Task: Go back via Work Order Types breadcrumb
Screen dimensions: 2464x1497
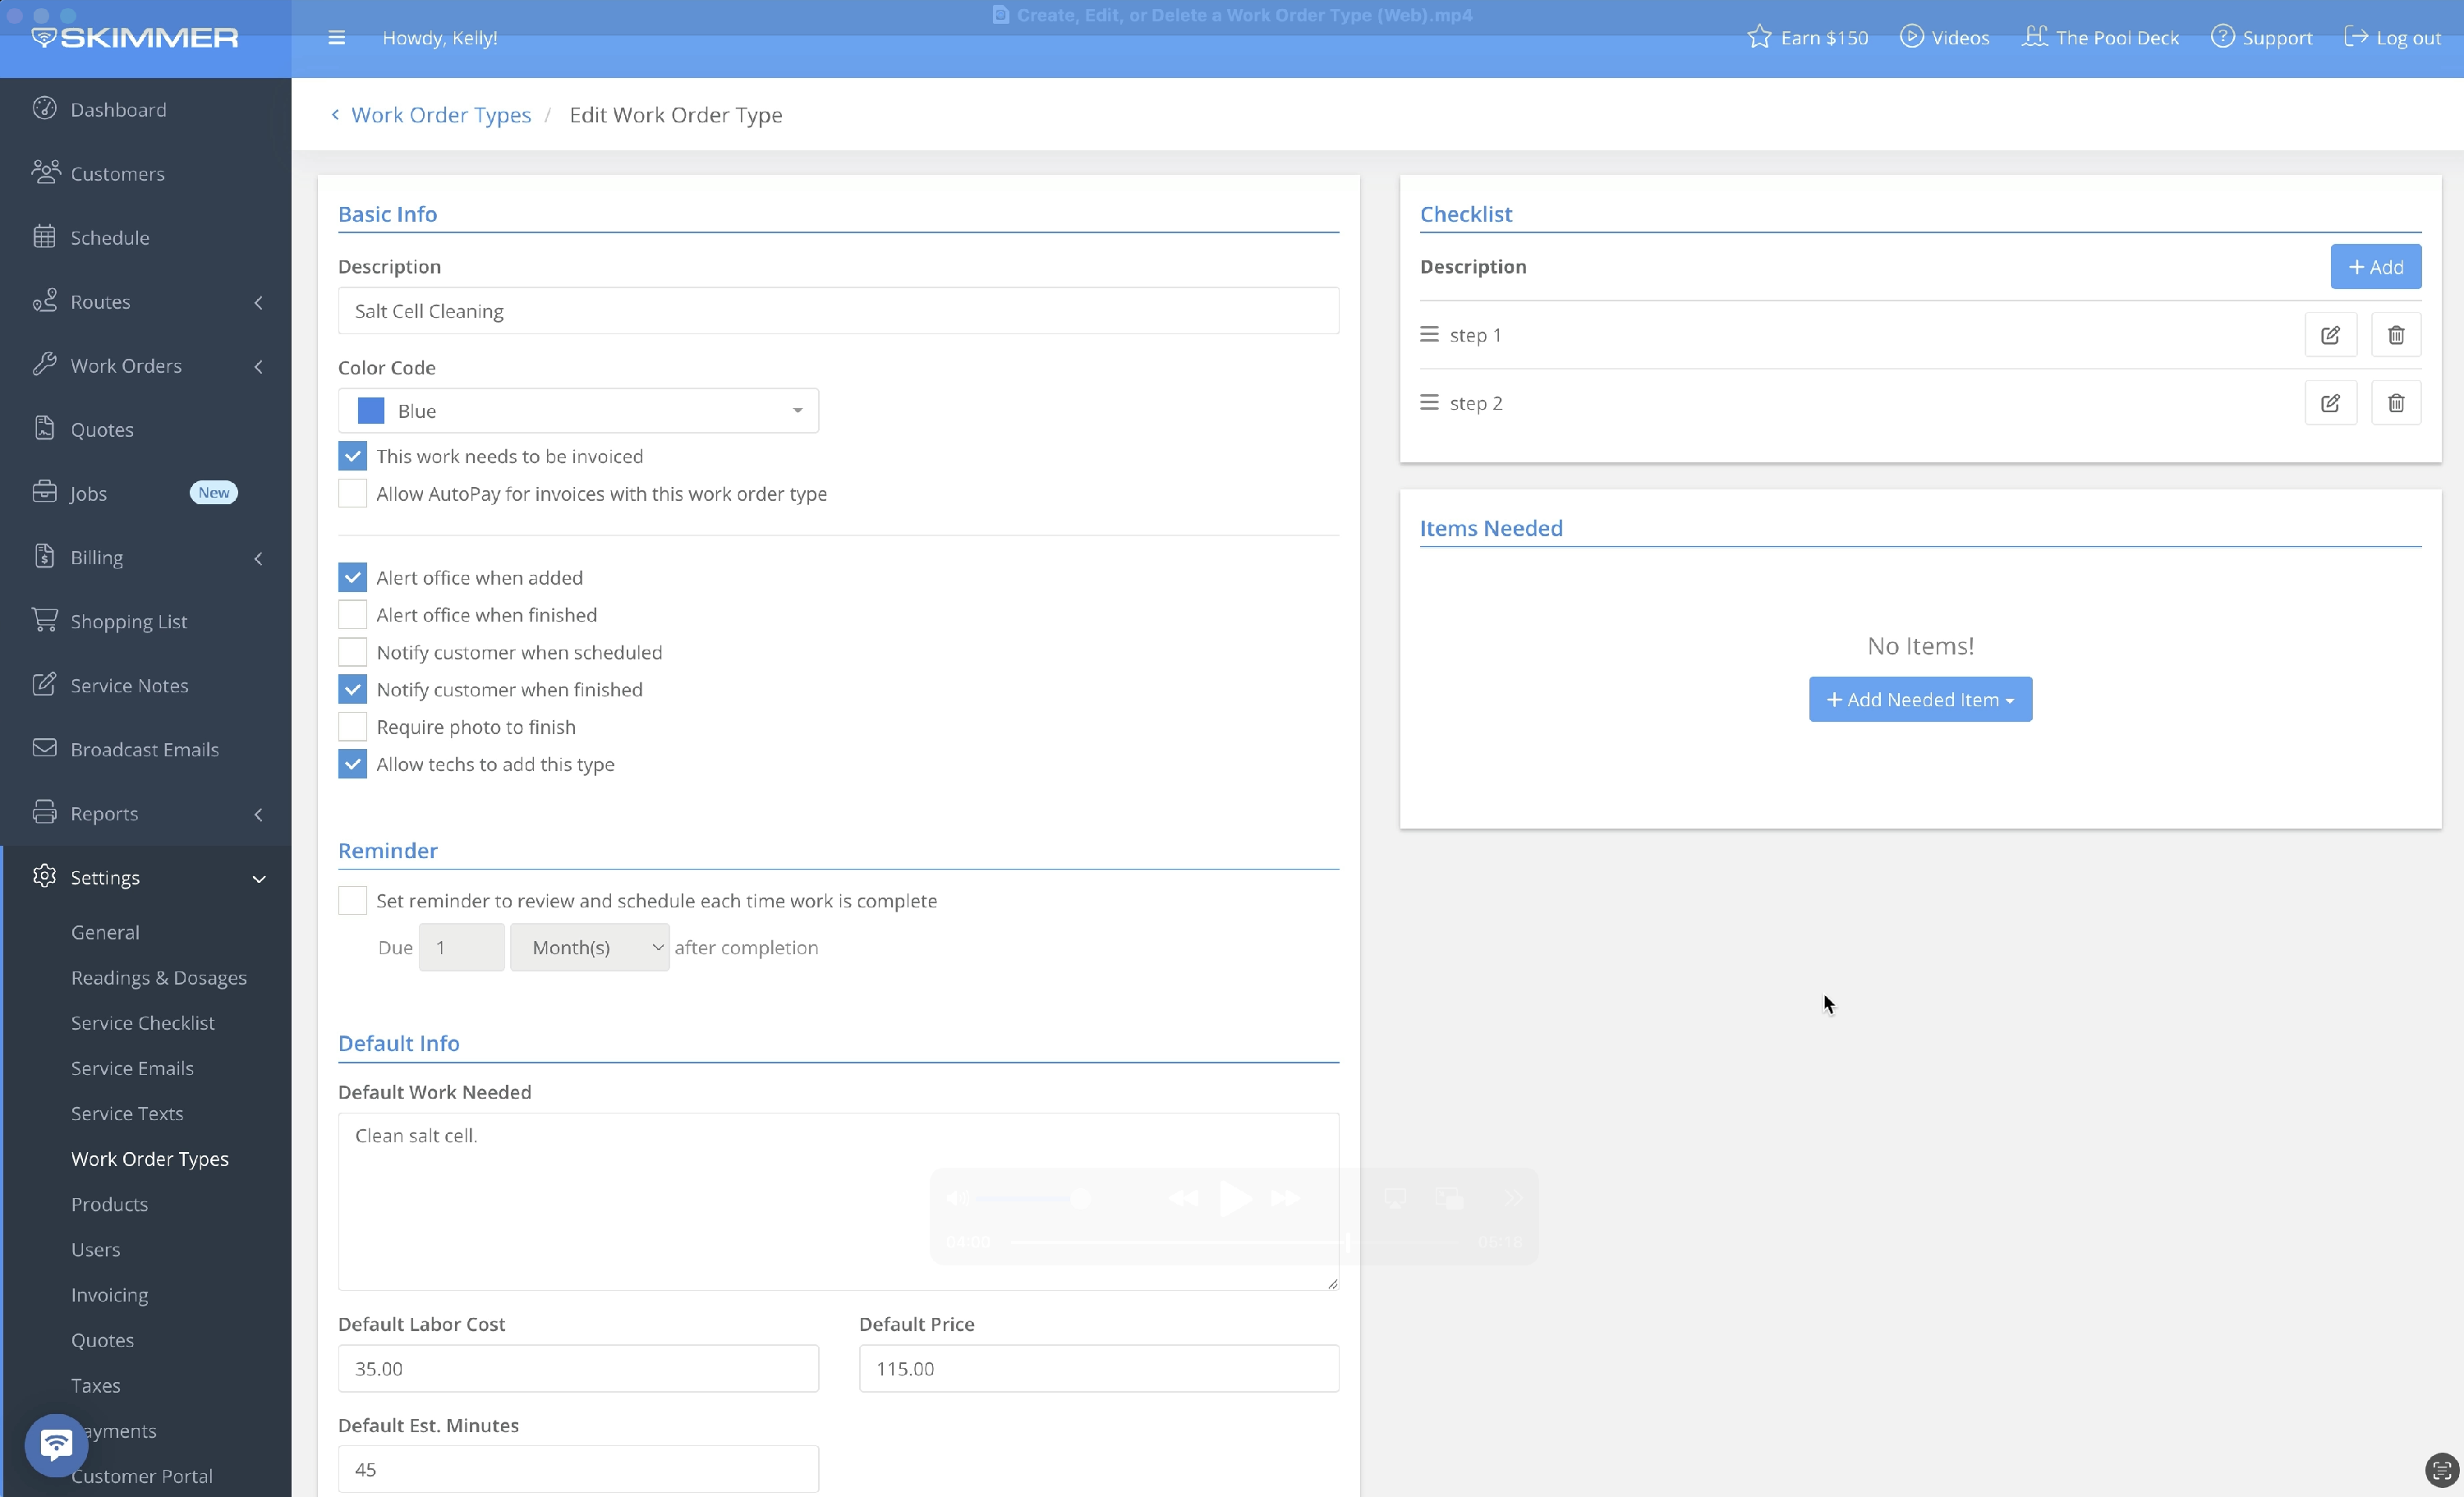Action: (440, 115)
